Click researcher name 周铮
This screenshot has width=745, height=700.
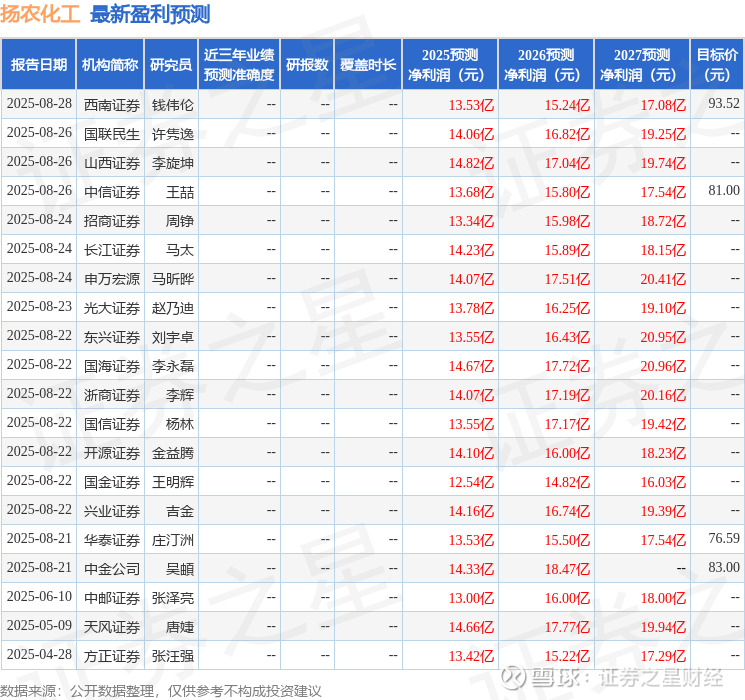180,221
